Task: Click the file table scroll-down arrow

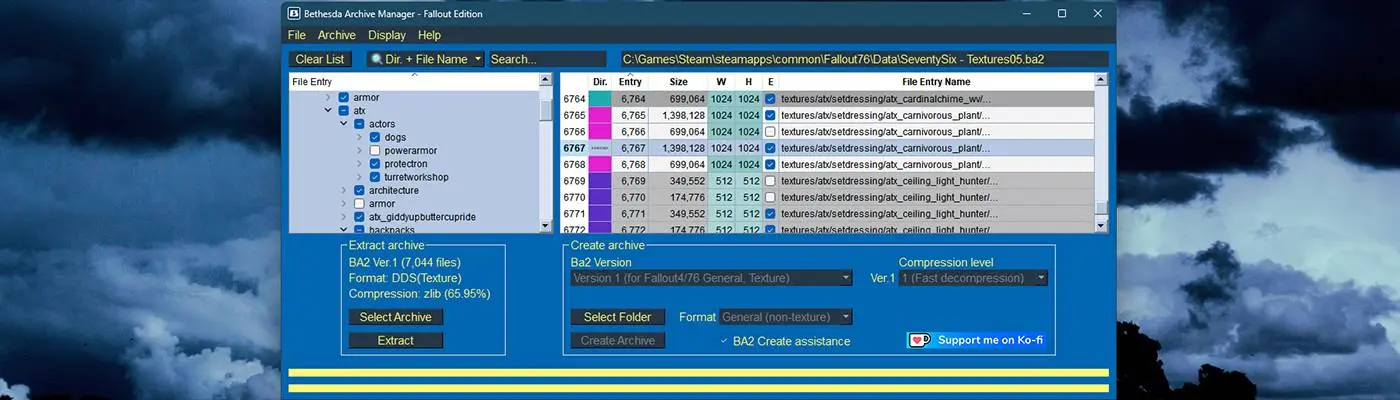Action: click(1101, 226)
